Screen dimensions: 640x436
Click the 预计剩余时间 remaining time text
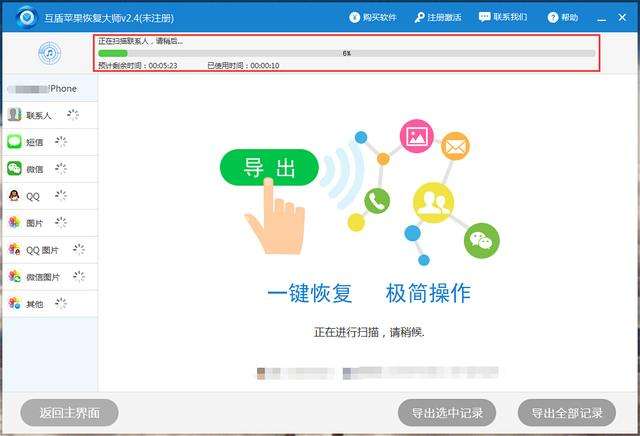pyautogui.click(x=138, y=65)
